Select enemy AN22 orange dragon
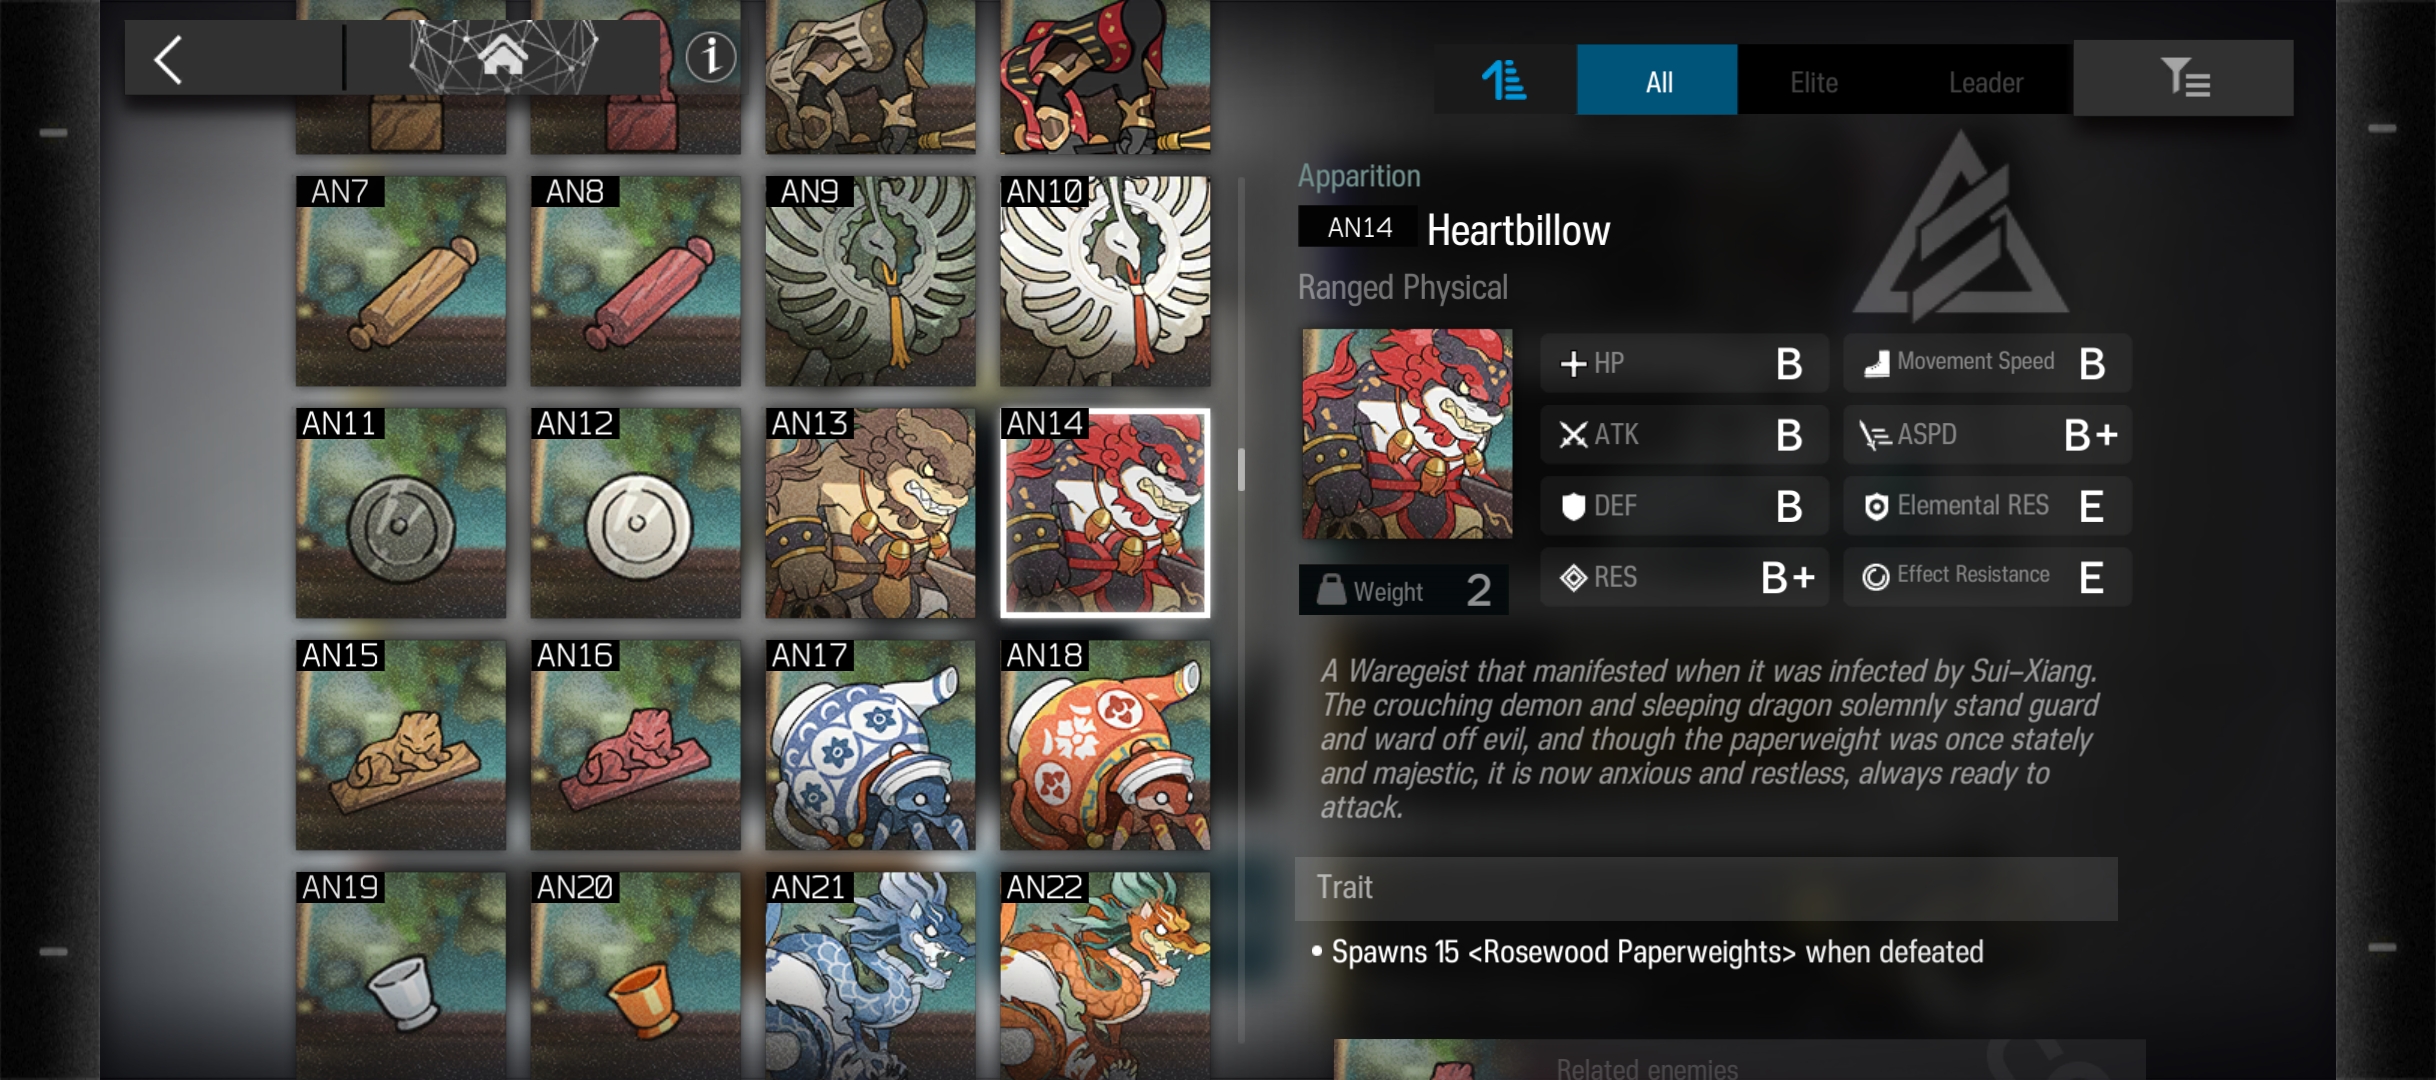This screenshot has width=2436, height=1080. (x=1105, y=975)
